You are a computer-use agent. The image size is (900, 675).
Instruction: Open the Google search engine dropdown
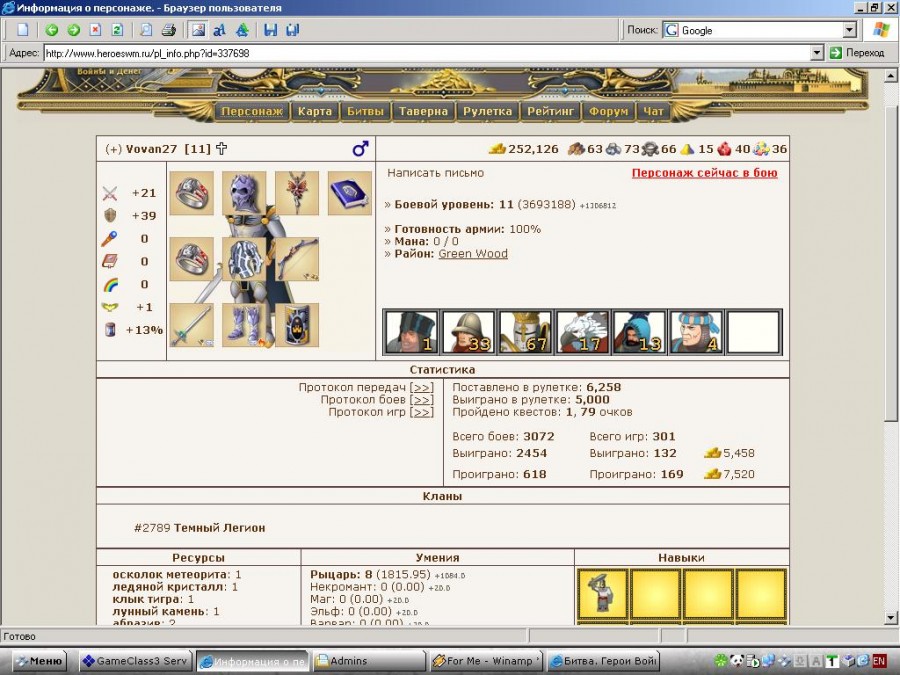point(850,30)
